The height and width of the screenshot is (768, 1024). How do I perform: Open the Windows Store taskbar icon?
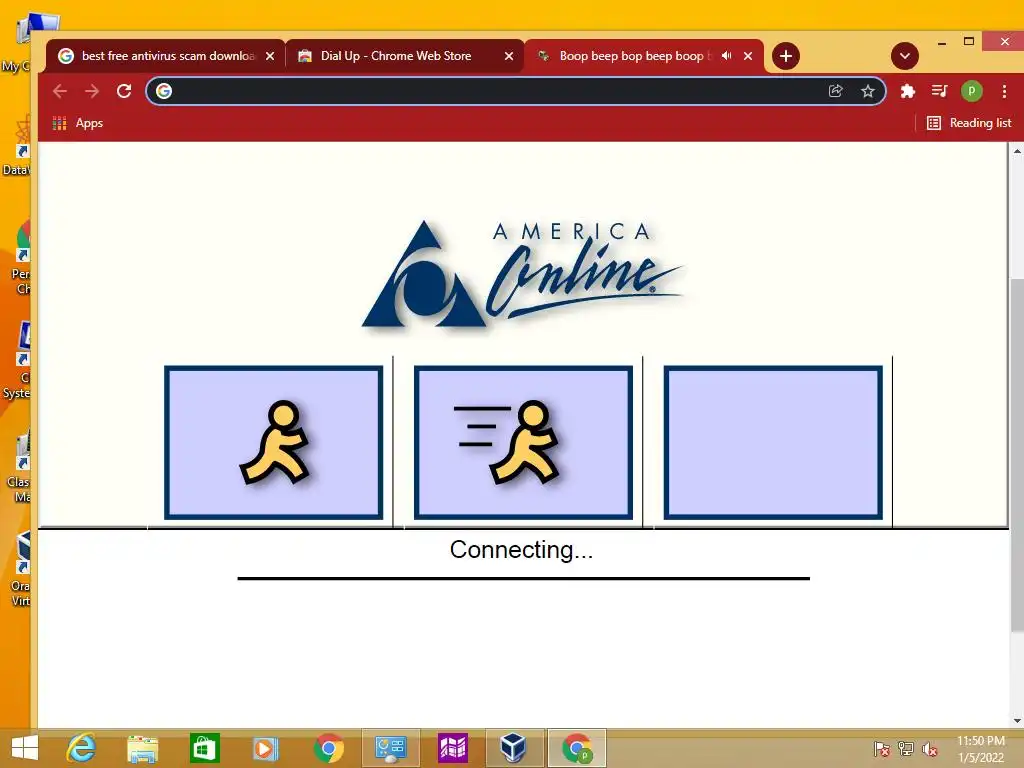pyautogui.click(x=204, y=748)
